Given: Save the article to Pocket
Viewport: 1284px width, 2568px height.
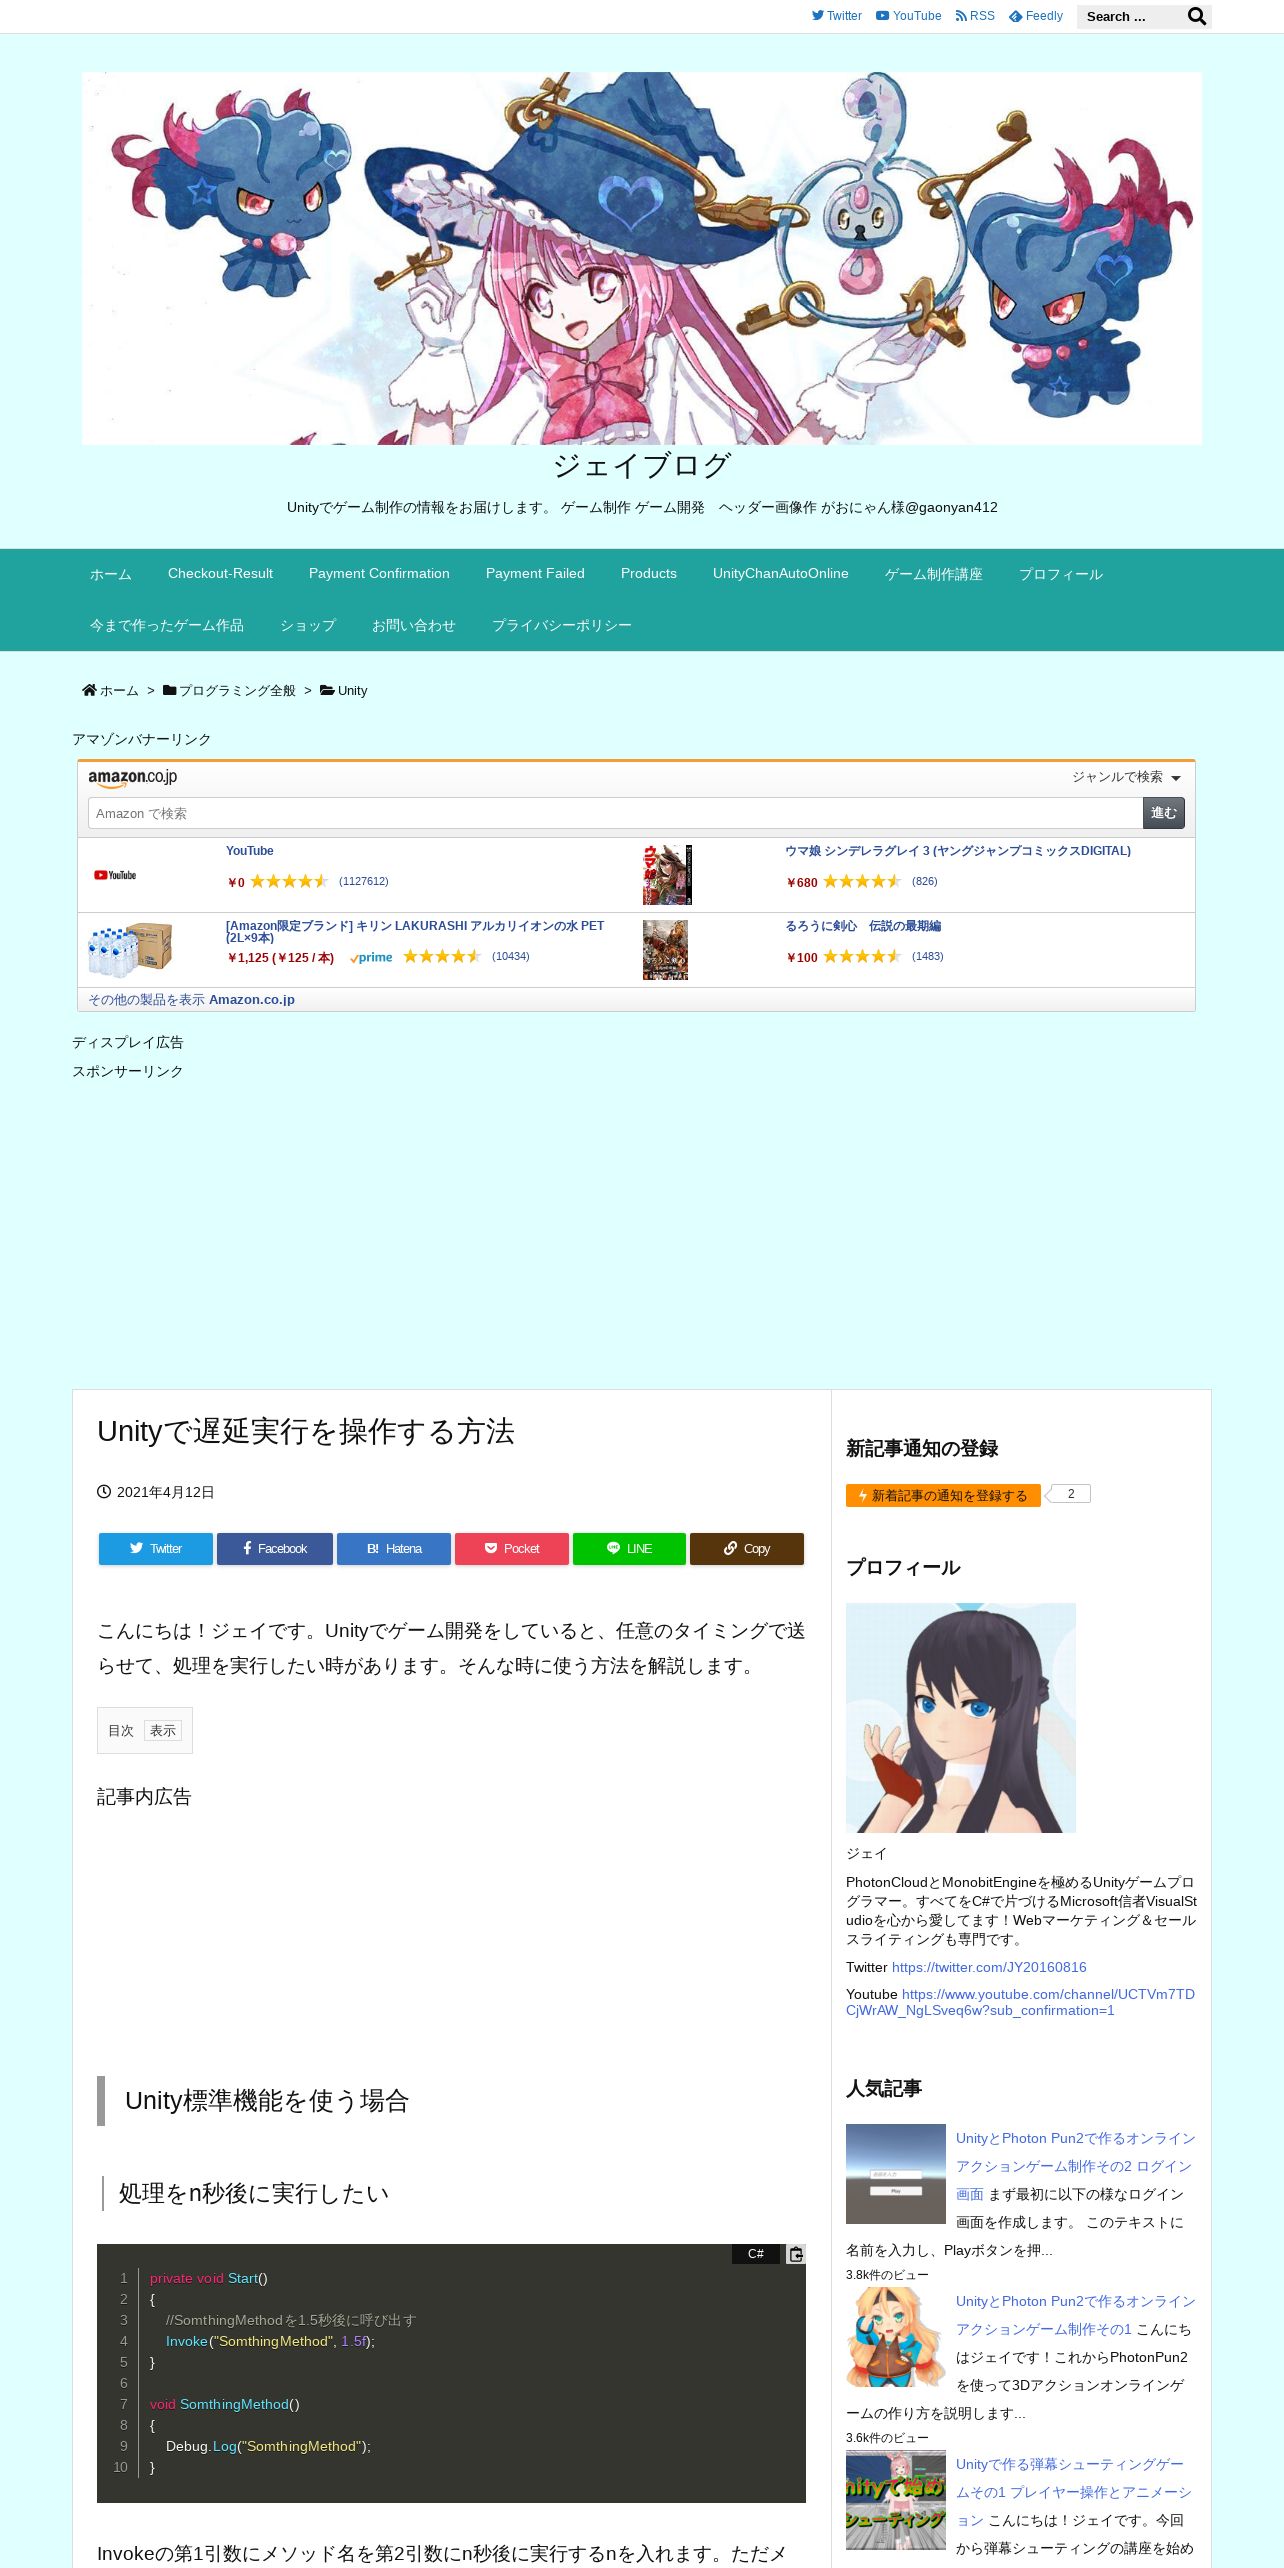Looking at the screenshot, I should (x=512, y=1548).
